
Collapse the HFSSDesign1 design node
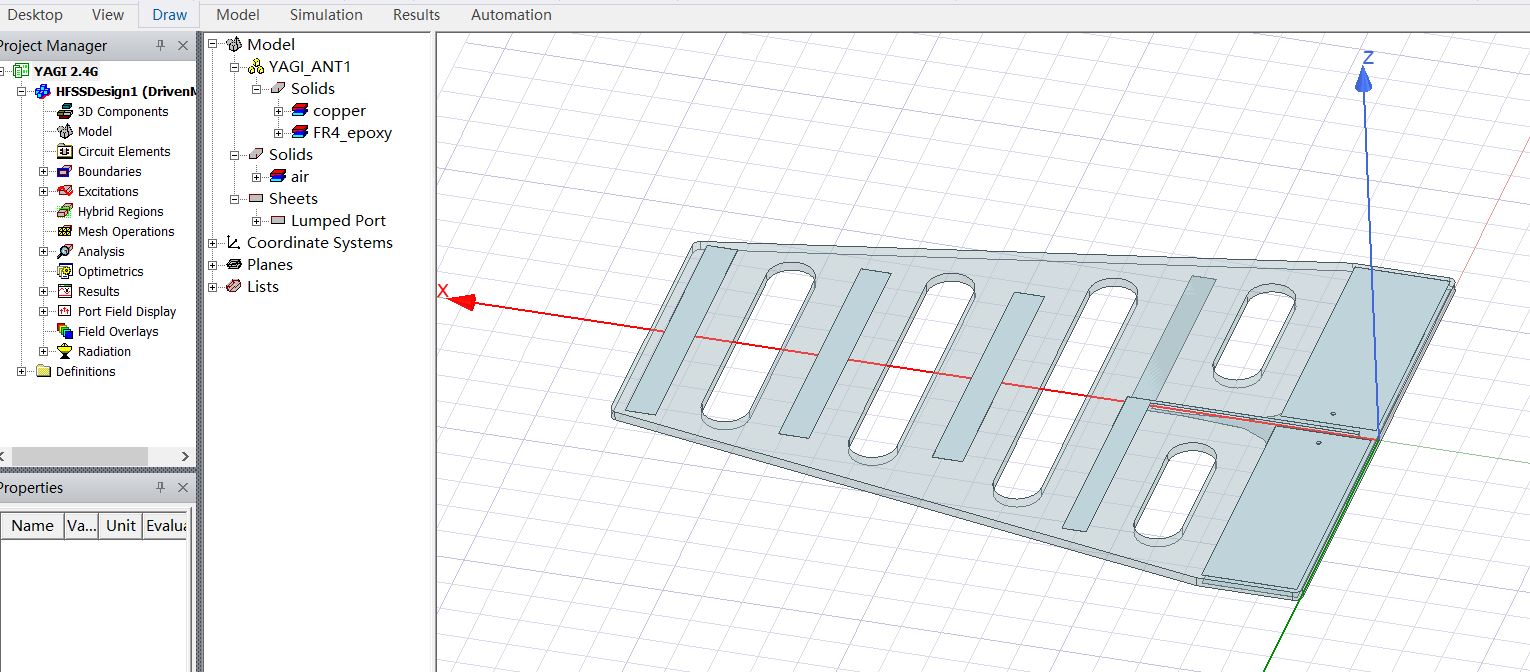tap(22, 91)
